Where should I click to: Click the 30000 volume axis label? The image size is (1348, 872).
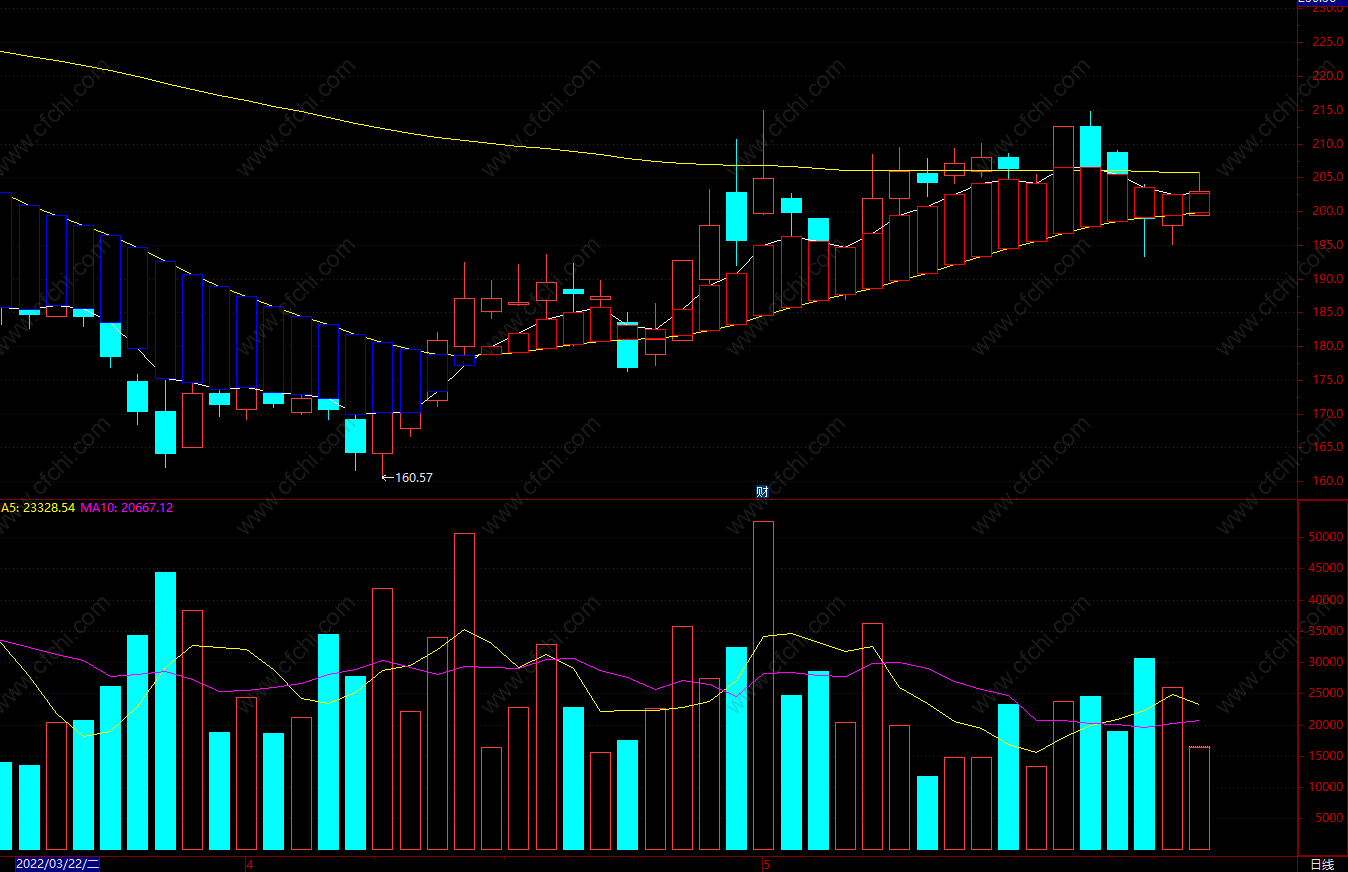click(1324, 662)
